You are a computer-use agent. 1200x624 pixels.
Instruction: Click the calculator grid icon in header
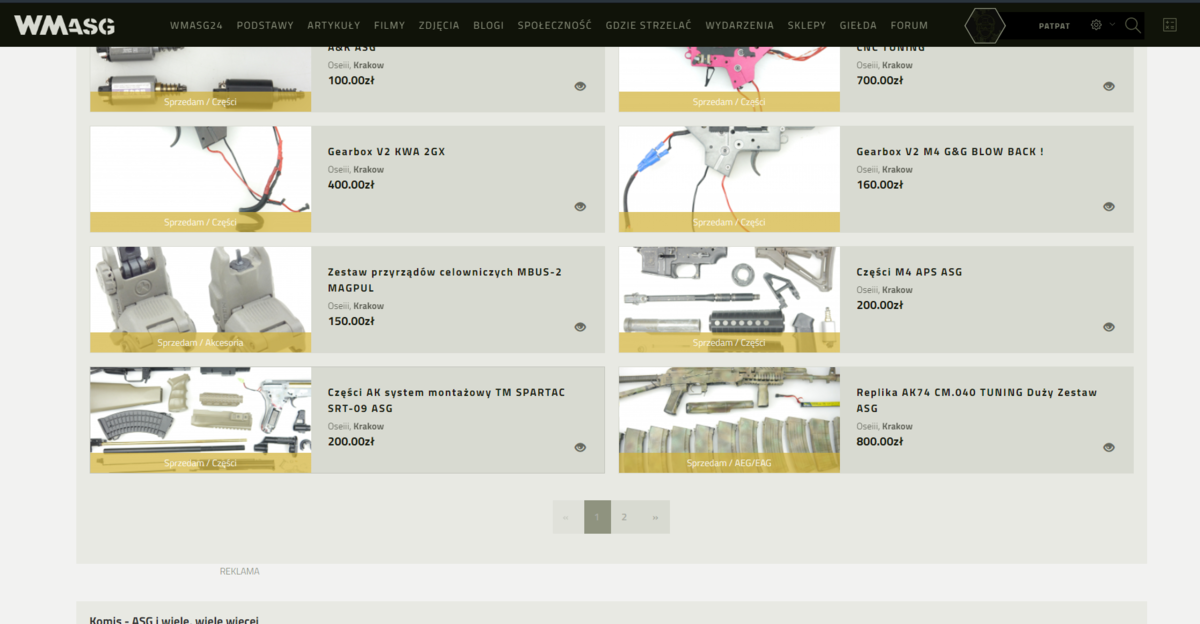tap(1169, 25)
